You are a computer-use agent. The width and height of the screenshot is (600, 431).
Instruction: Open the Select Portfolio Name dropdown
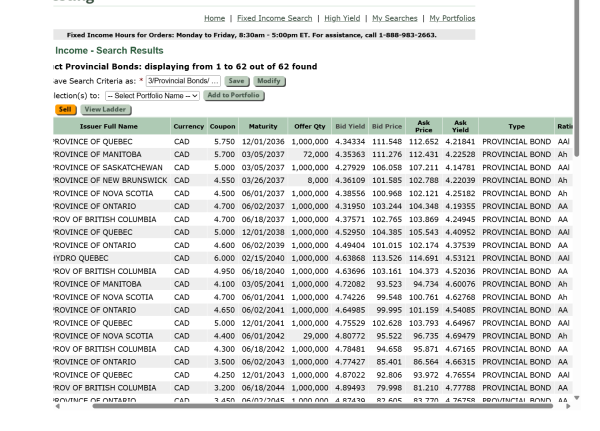152,96
